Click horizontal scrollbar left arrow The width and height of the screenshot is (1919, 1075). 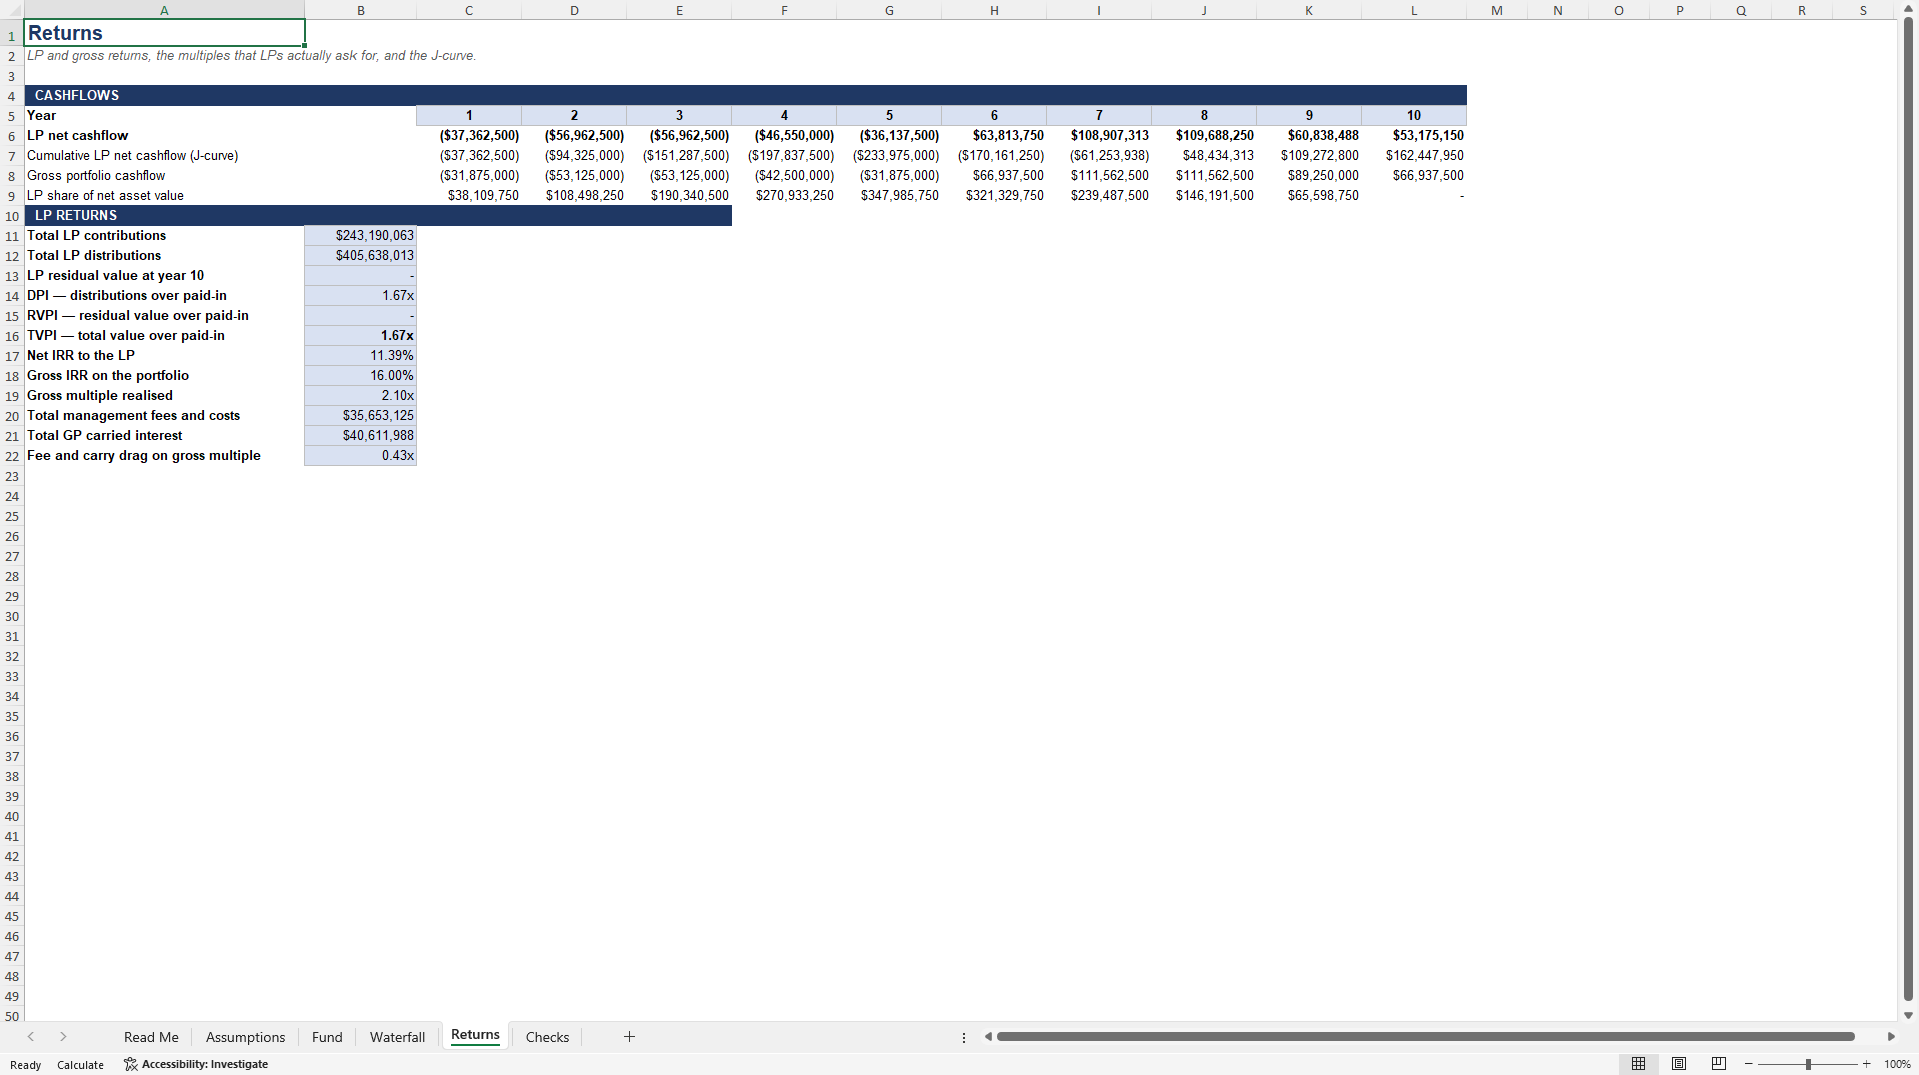coord(988,1037)
